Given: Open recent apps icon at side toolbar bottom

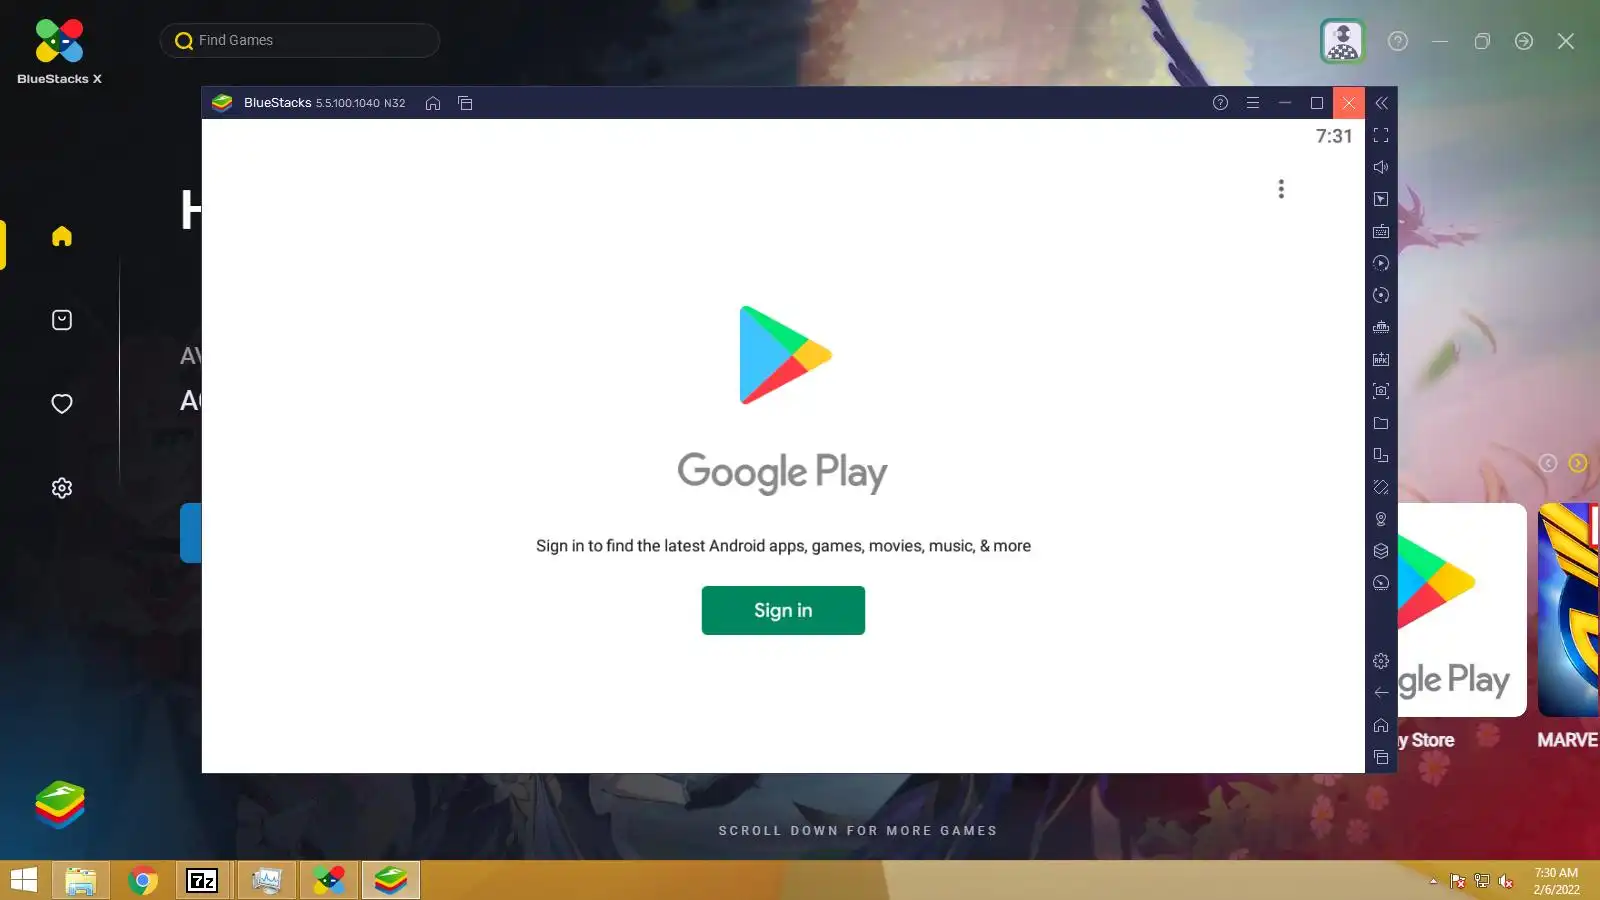Looking at the screenshot, I should 1381,757.
